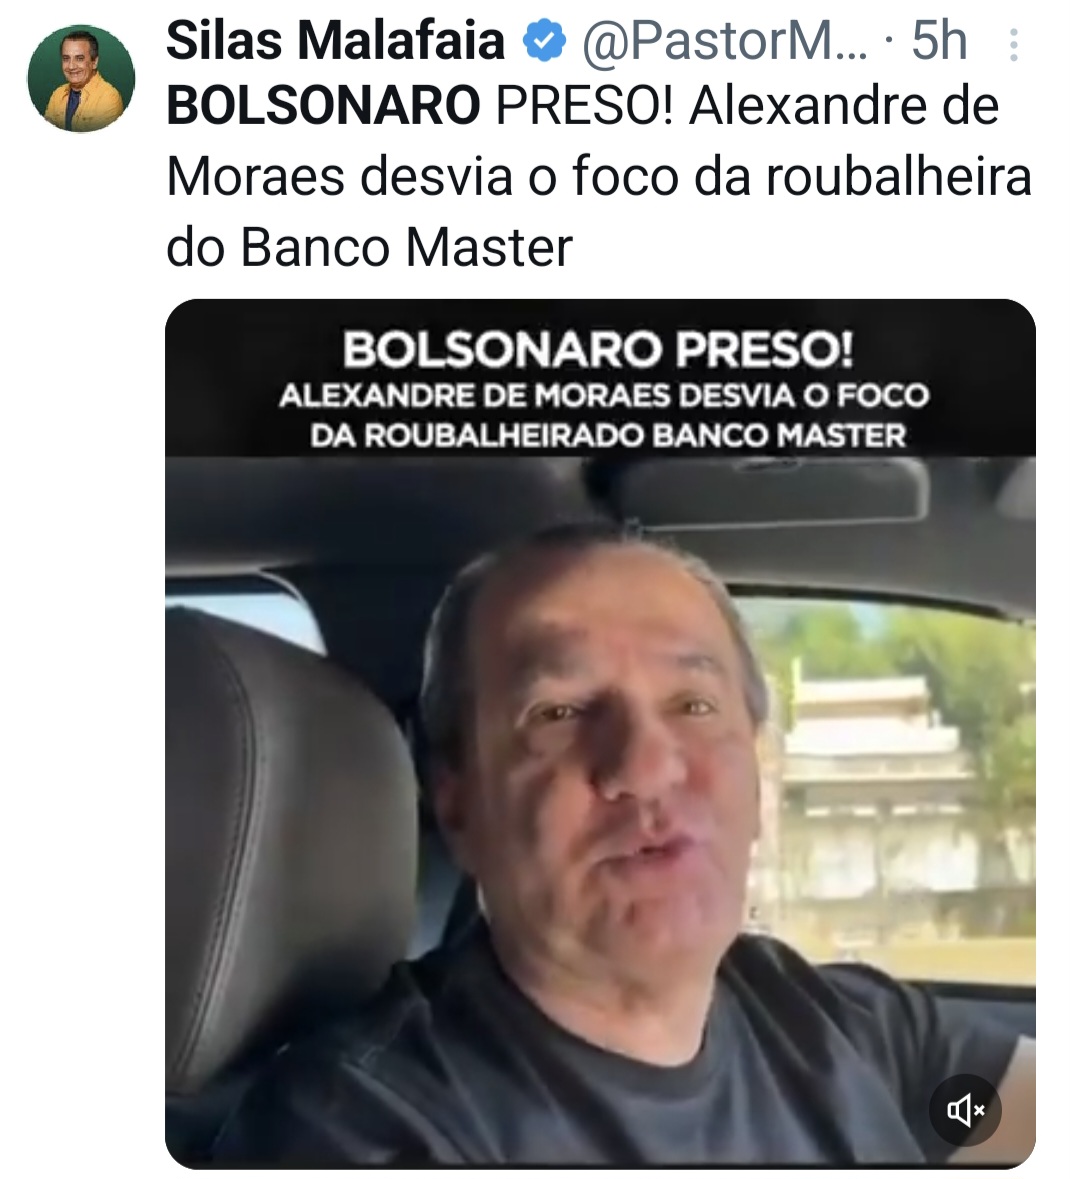Screen dimensions: 1070x1179
Task: Open the @PastorM... handle link
Action: [x=724, y=42]
